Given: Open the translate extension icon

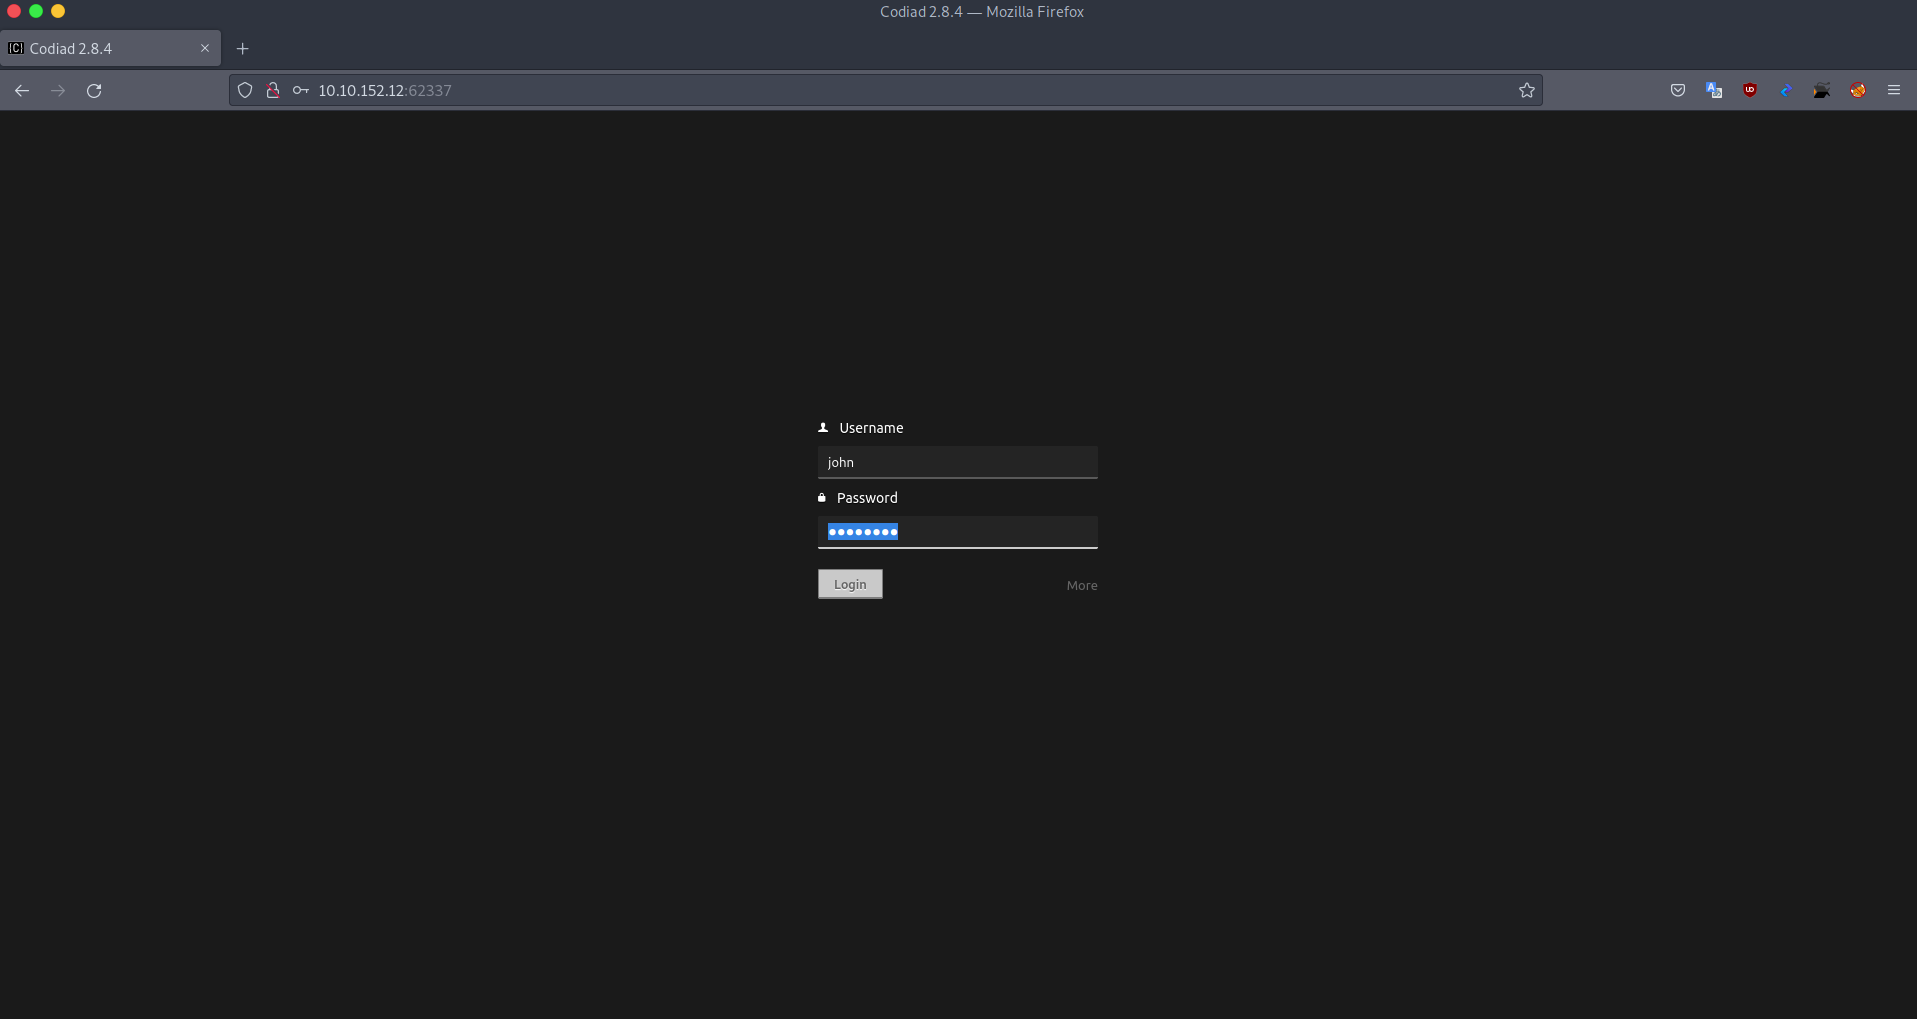Looking at the screenshot, I should [1714, 91].
